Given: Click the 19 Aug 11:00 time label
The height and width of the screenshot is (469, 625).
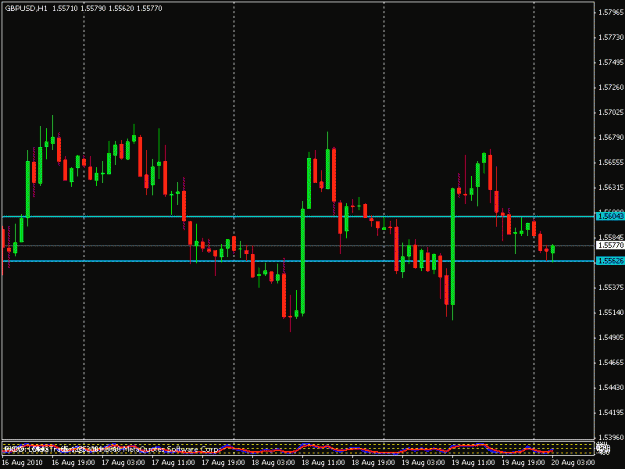Looking at the screenshot, I should pyautogui.click(x=474, y=463).
